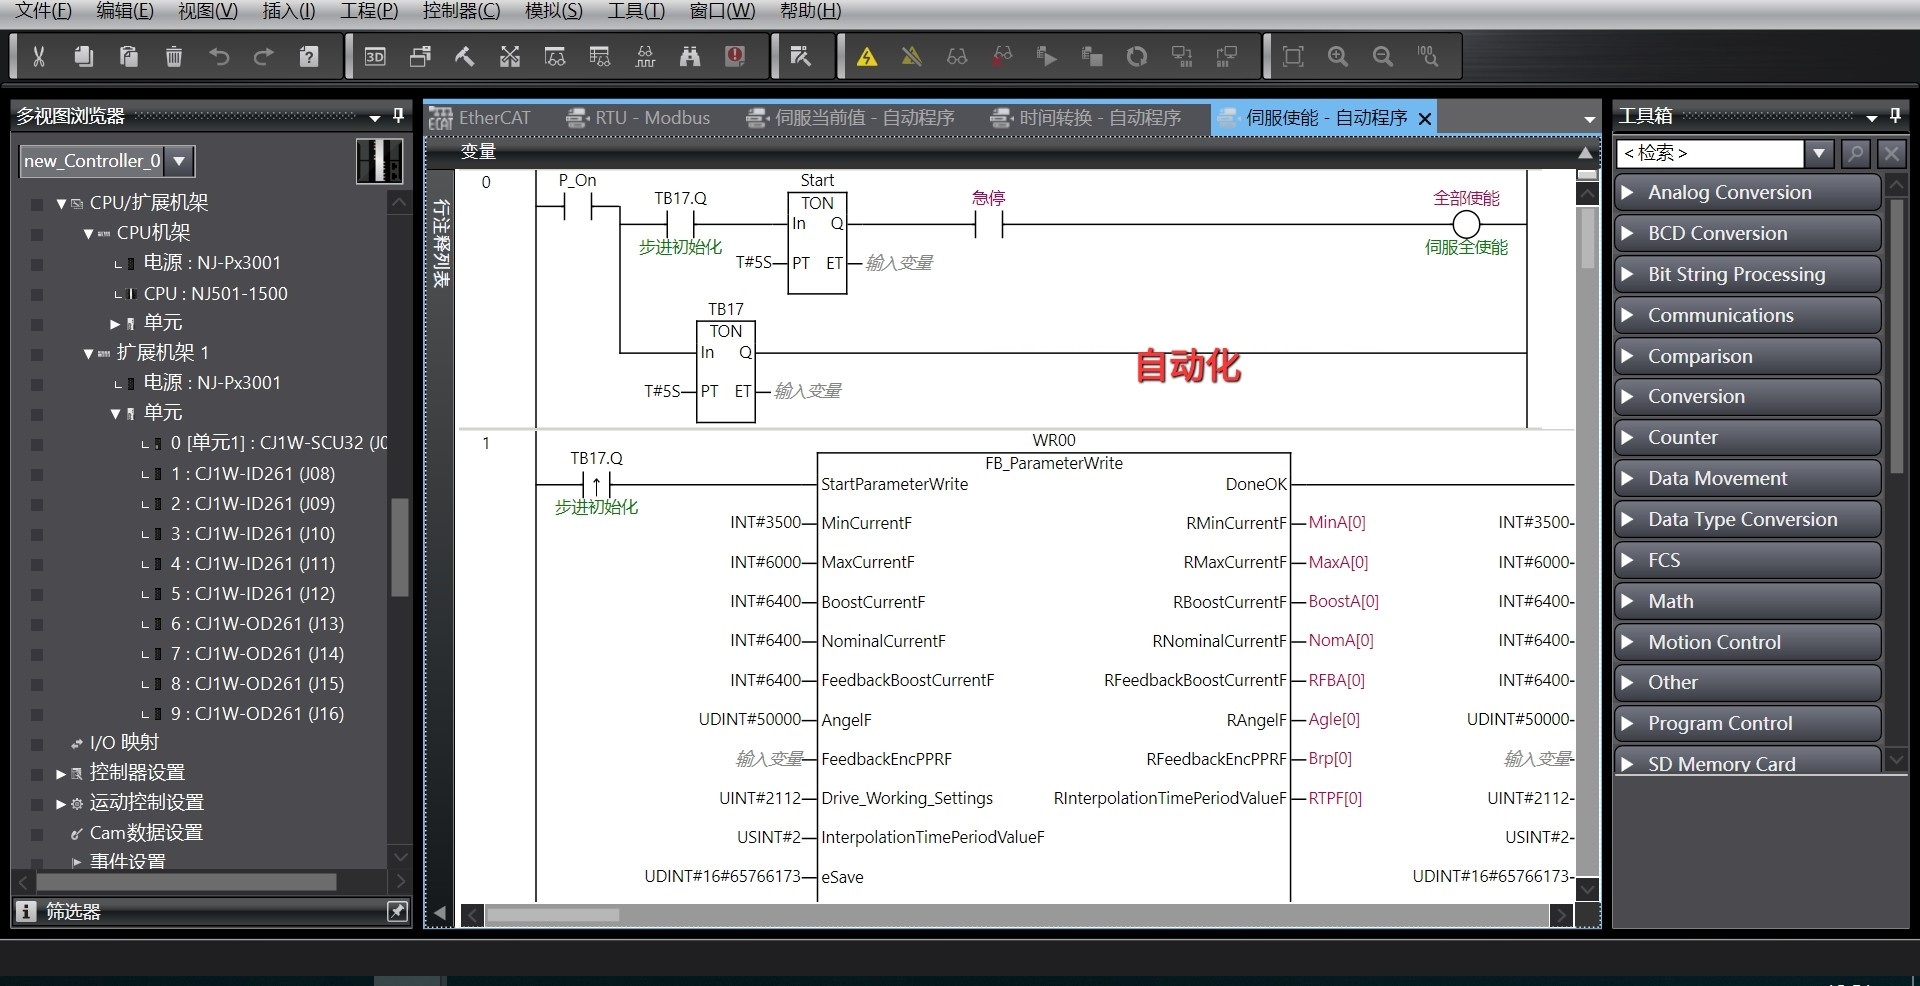Open the Comparison toolbox category

(x=1747, y=356)
